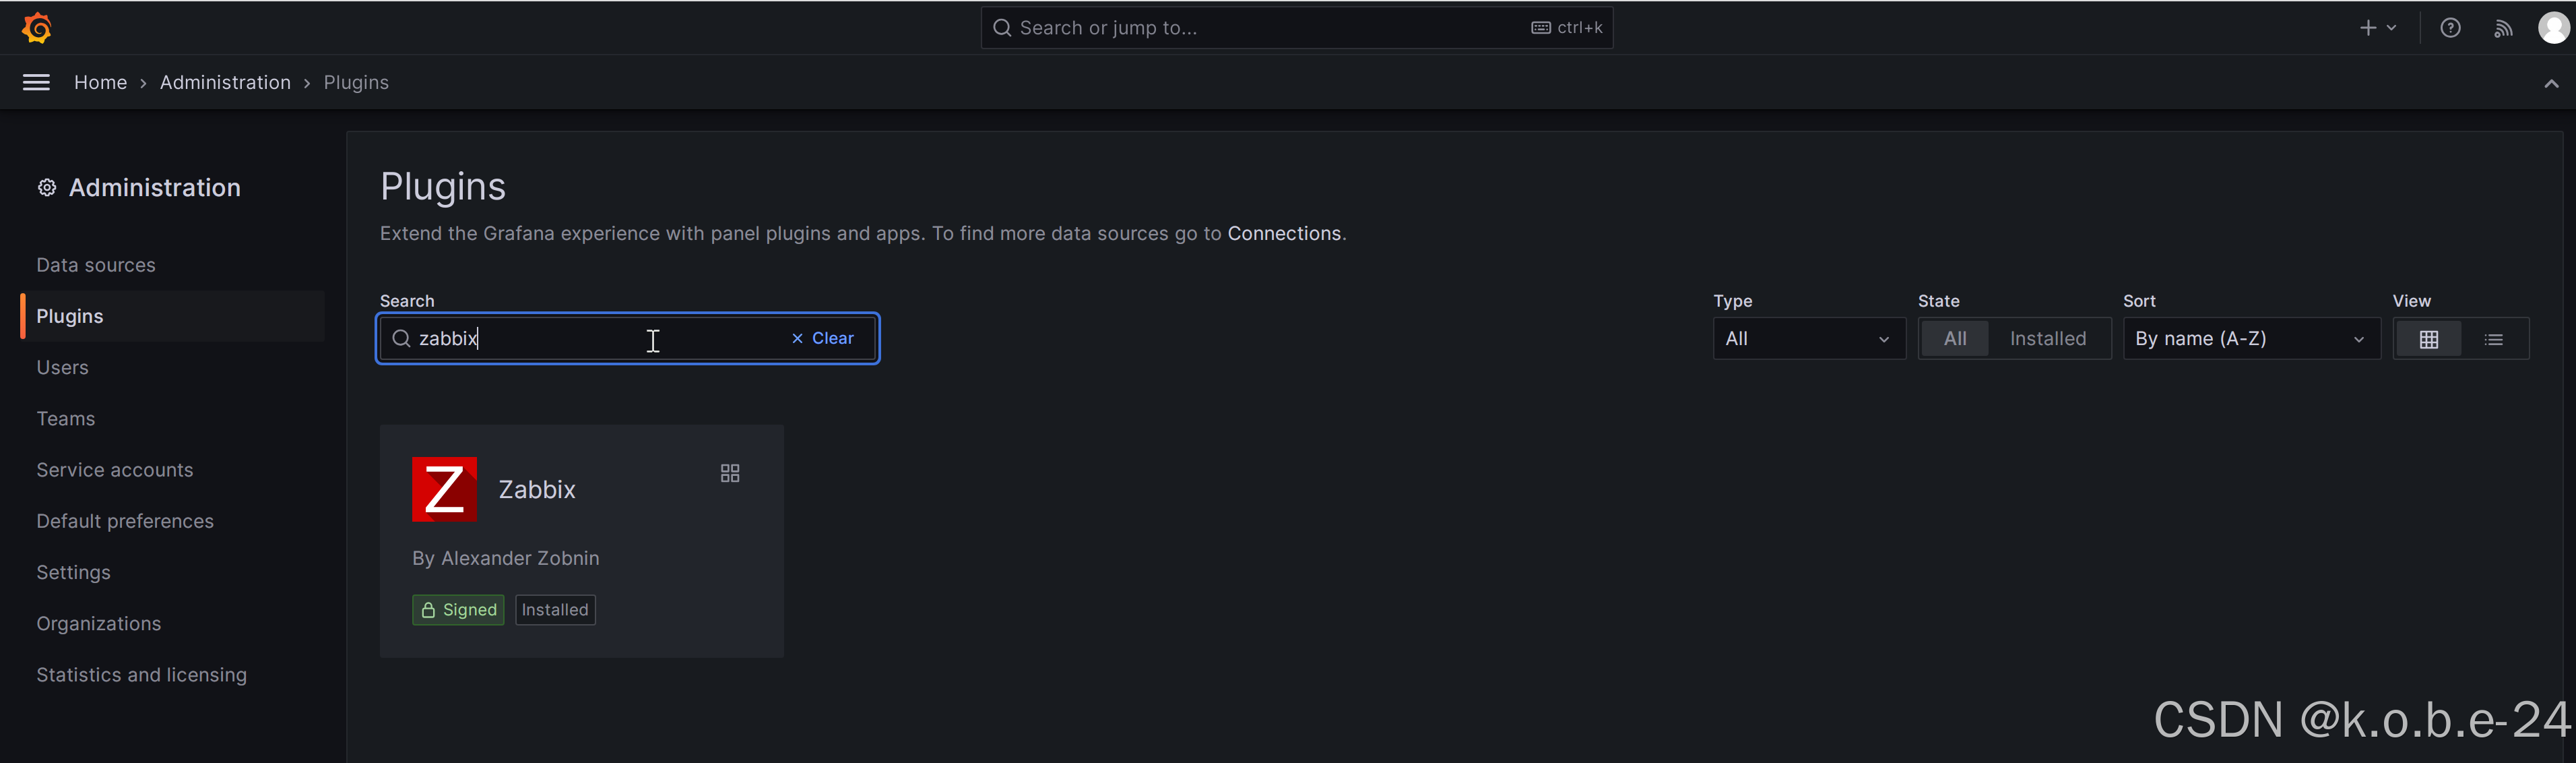Open Service accounts in sidebar
This screenshot has width=2576, height=763.
coord(115,470)
